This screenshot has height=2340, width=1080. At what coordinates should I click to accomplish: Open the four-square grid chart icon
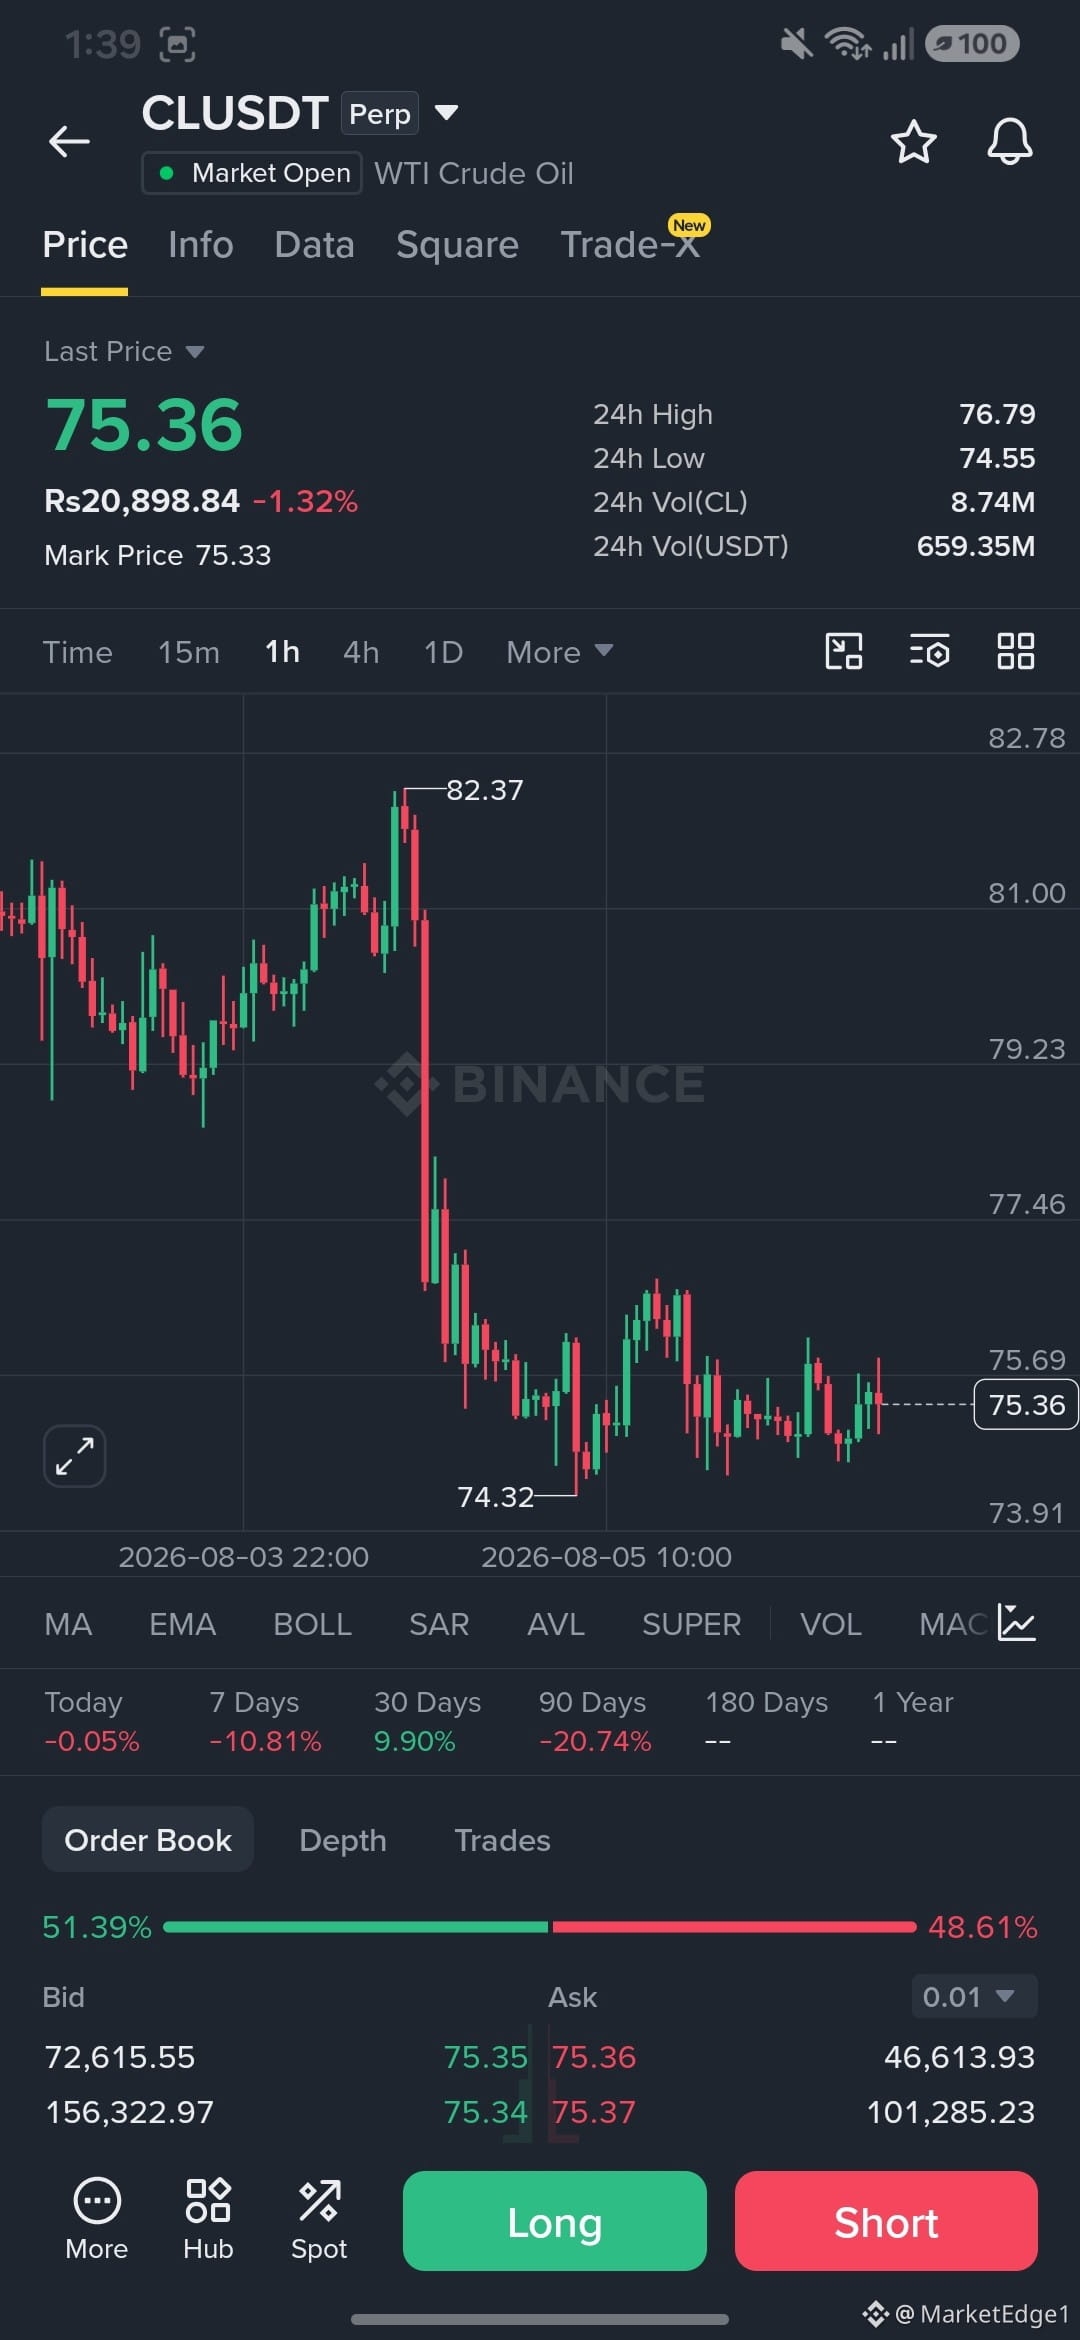click(1016, 651)
